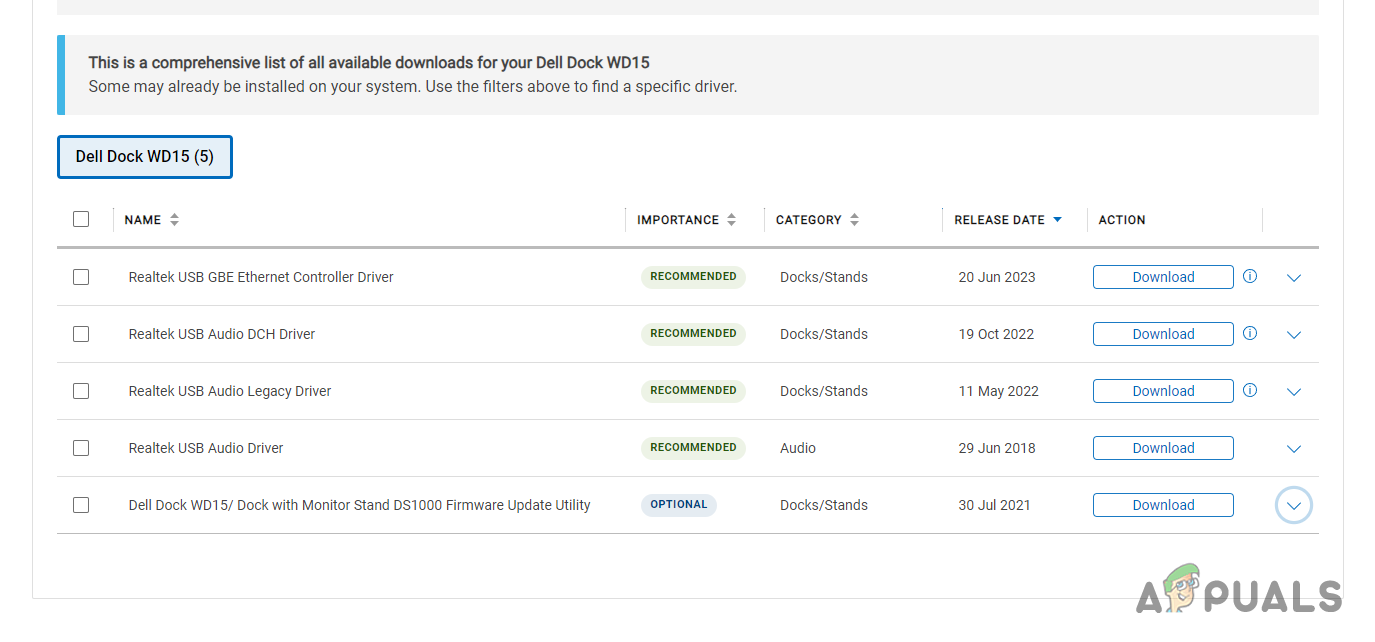Download Realtek USB Audio Legacy Driver
The height and width of the screenshot is (642, 1375).
[x=1163, y=391]
